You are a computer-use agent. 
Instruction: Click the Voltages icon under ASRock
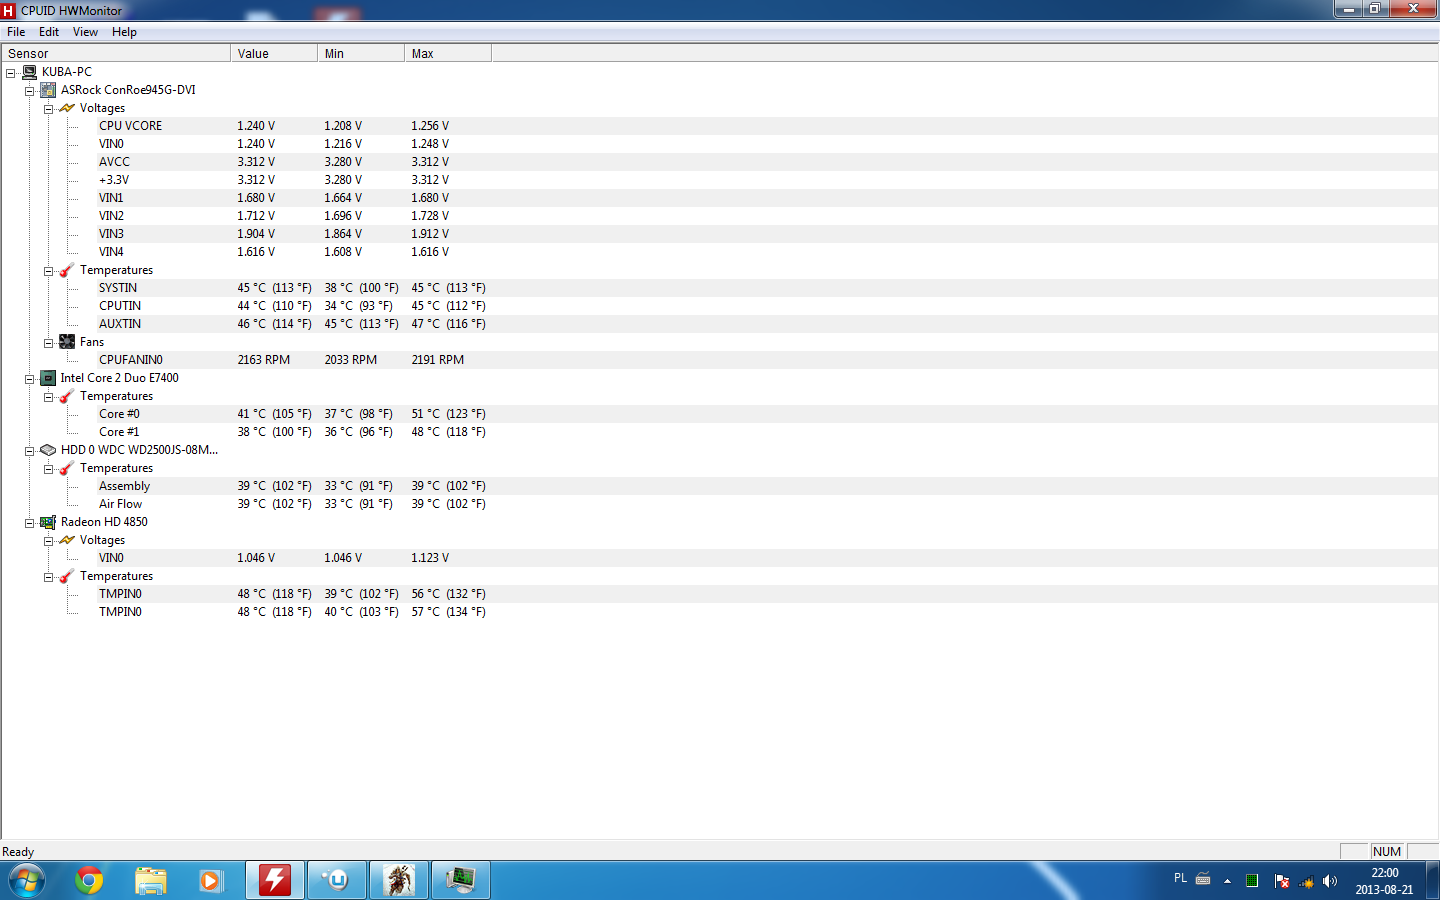click(x=67, y=108)
